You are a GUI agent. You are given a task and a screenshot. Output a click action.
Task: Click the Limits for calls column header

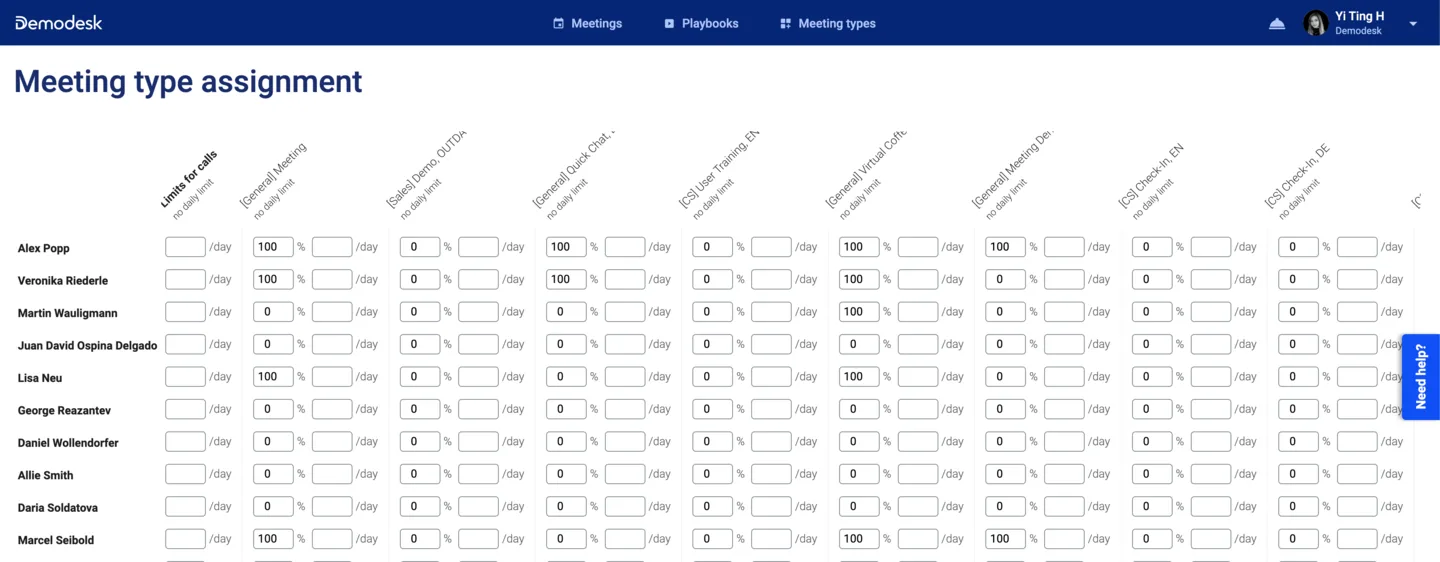[x=189, y=180]
